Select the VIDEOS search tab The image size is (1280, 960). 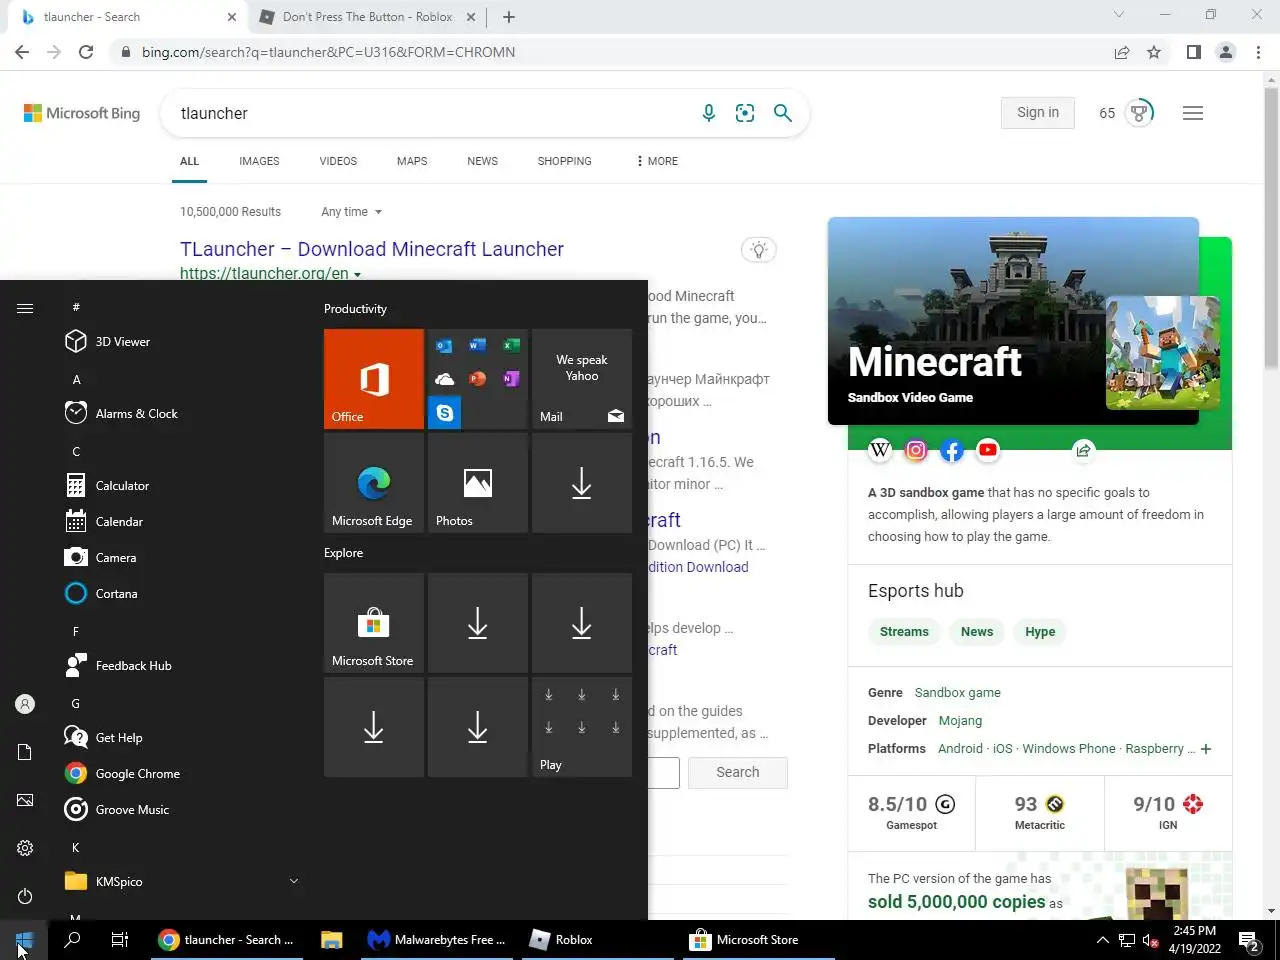tap(338, 161)
